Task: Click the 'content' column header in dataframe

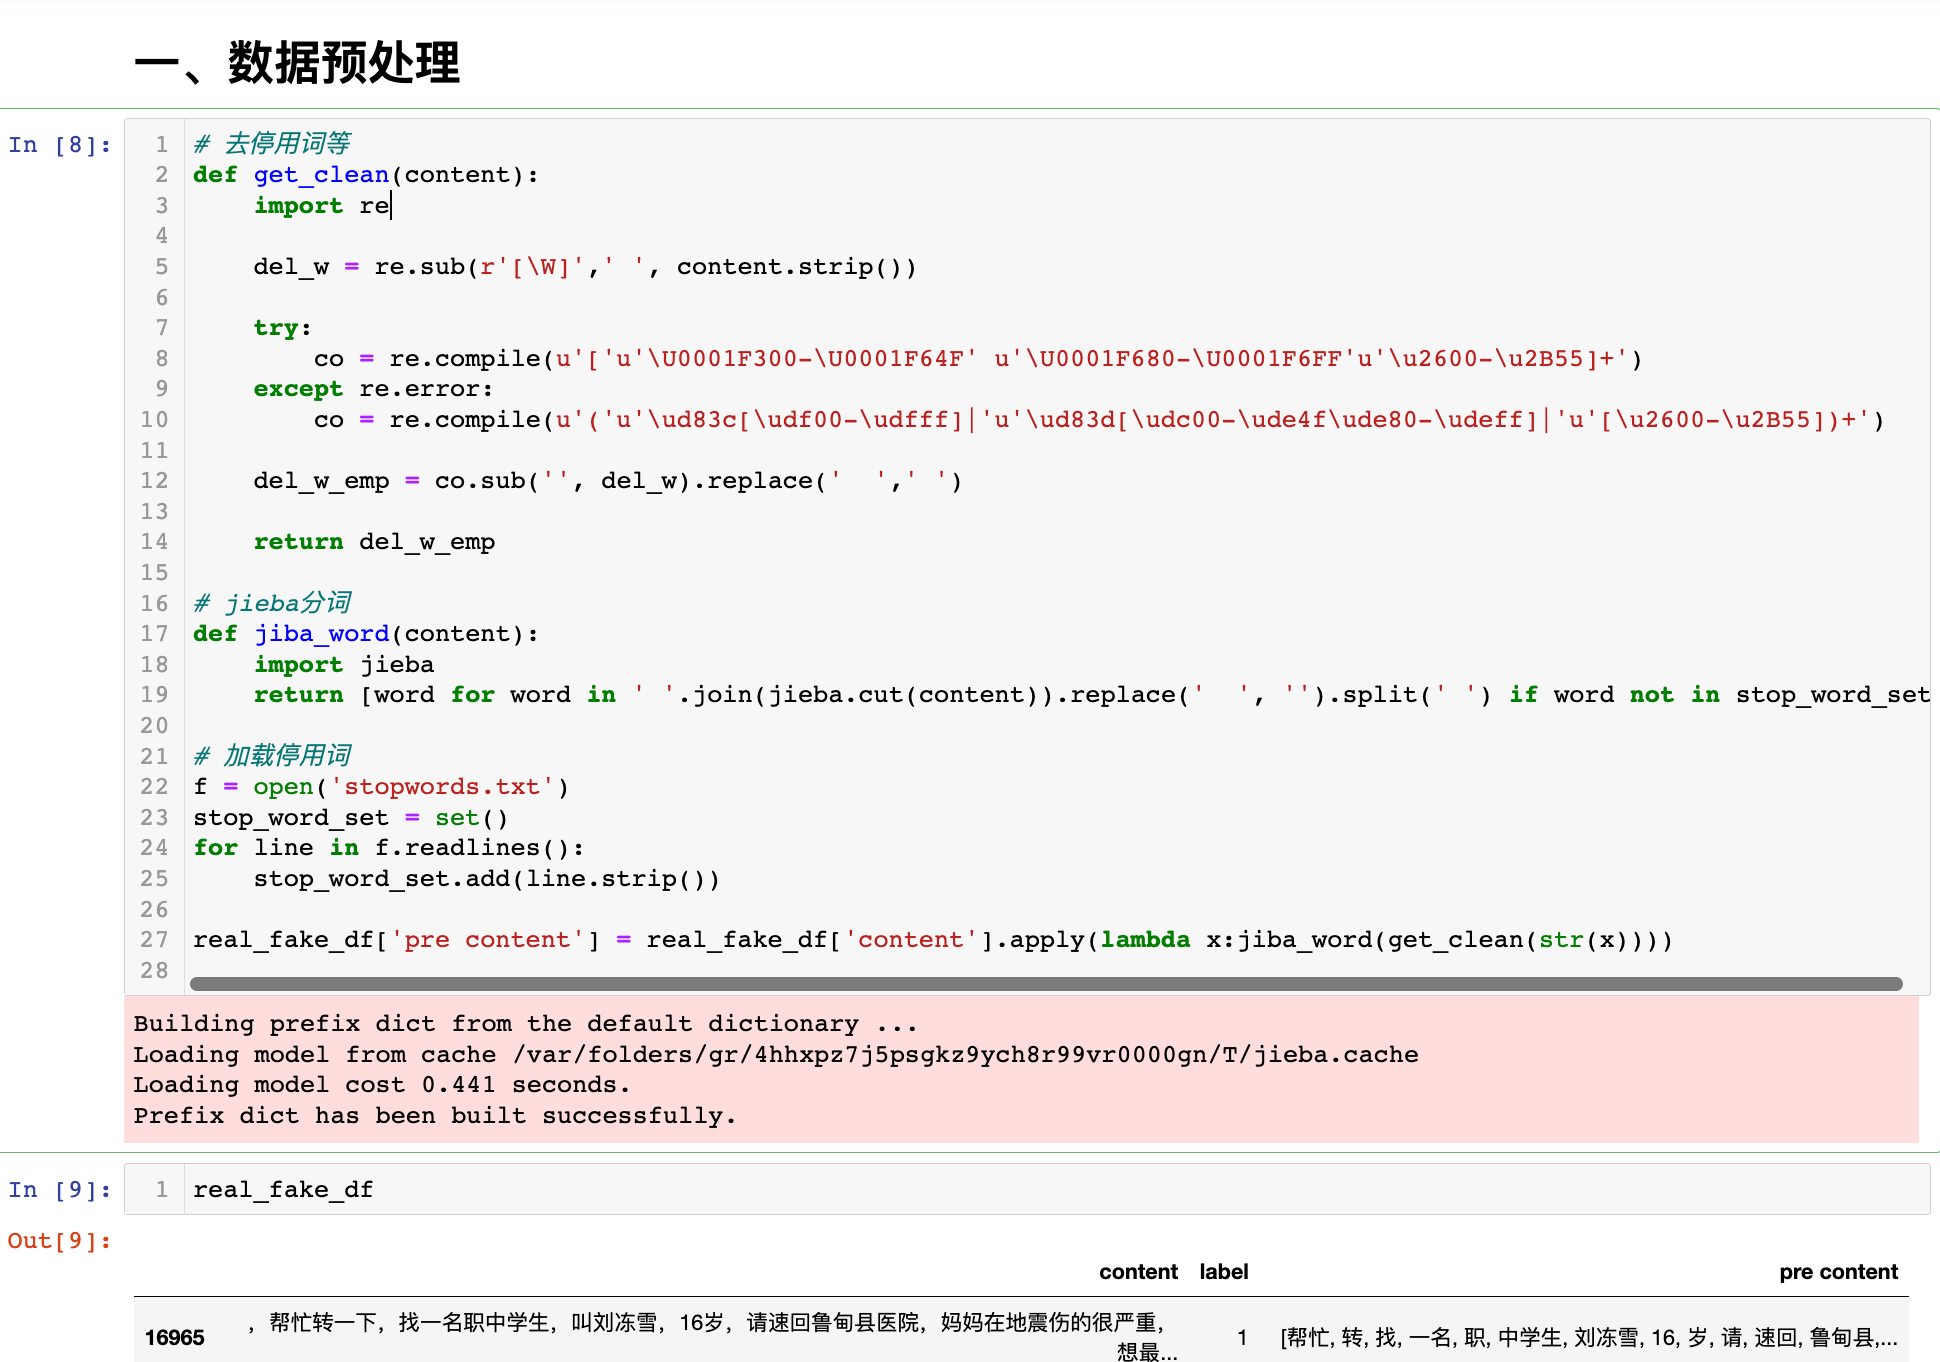Action: coord(1138,1272)
